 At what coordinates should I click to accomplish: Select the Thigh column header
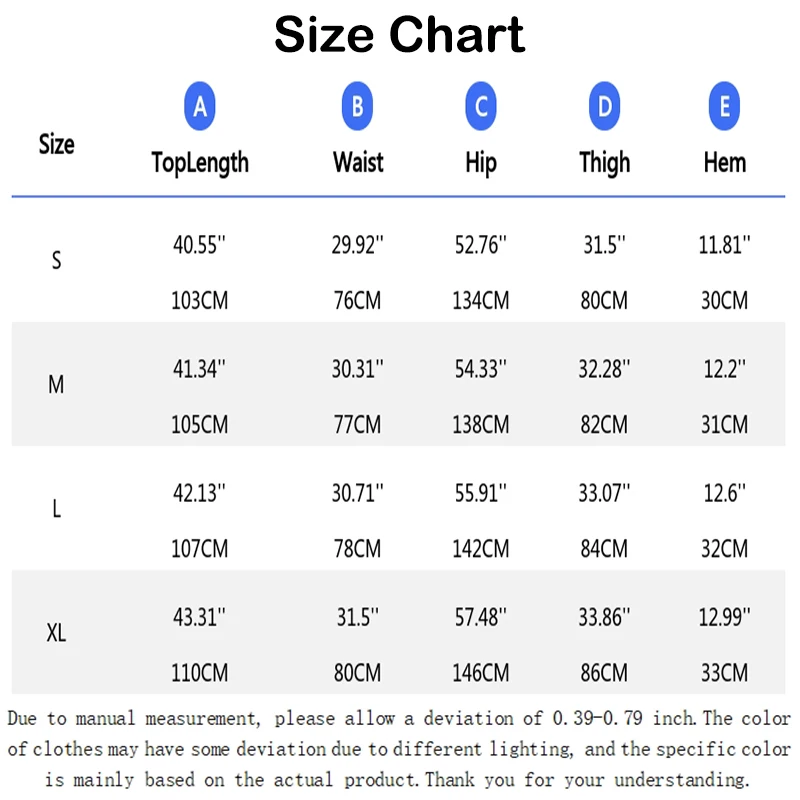[x=605, y=163]
